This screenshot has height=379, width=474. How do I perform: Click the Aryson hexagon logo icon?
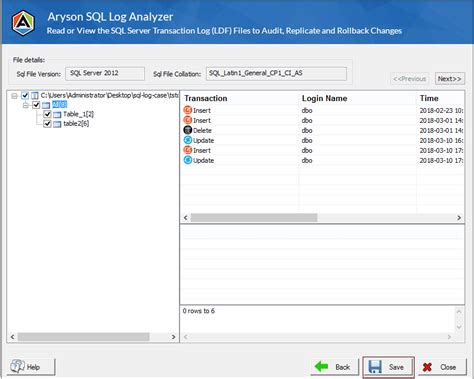tap(23, 23)
